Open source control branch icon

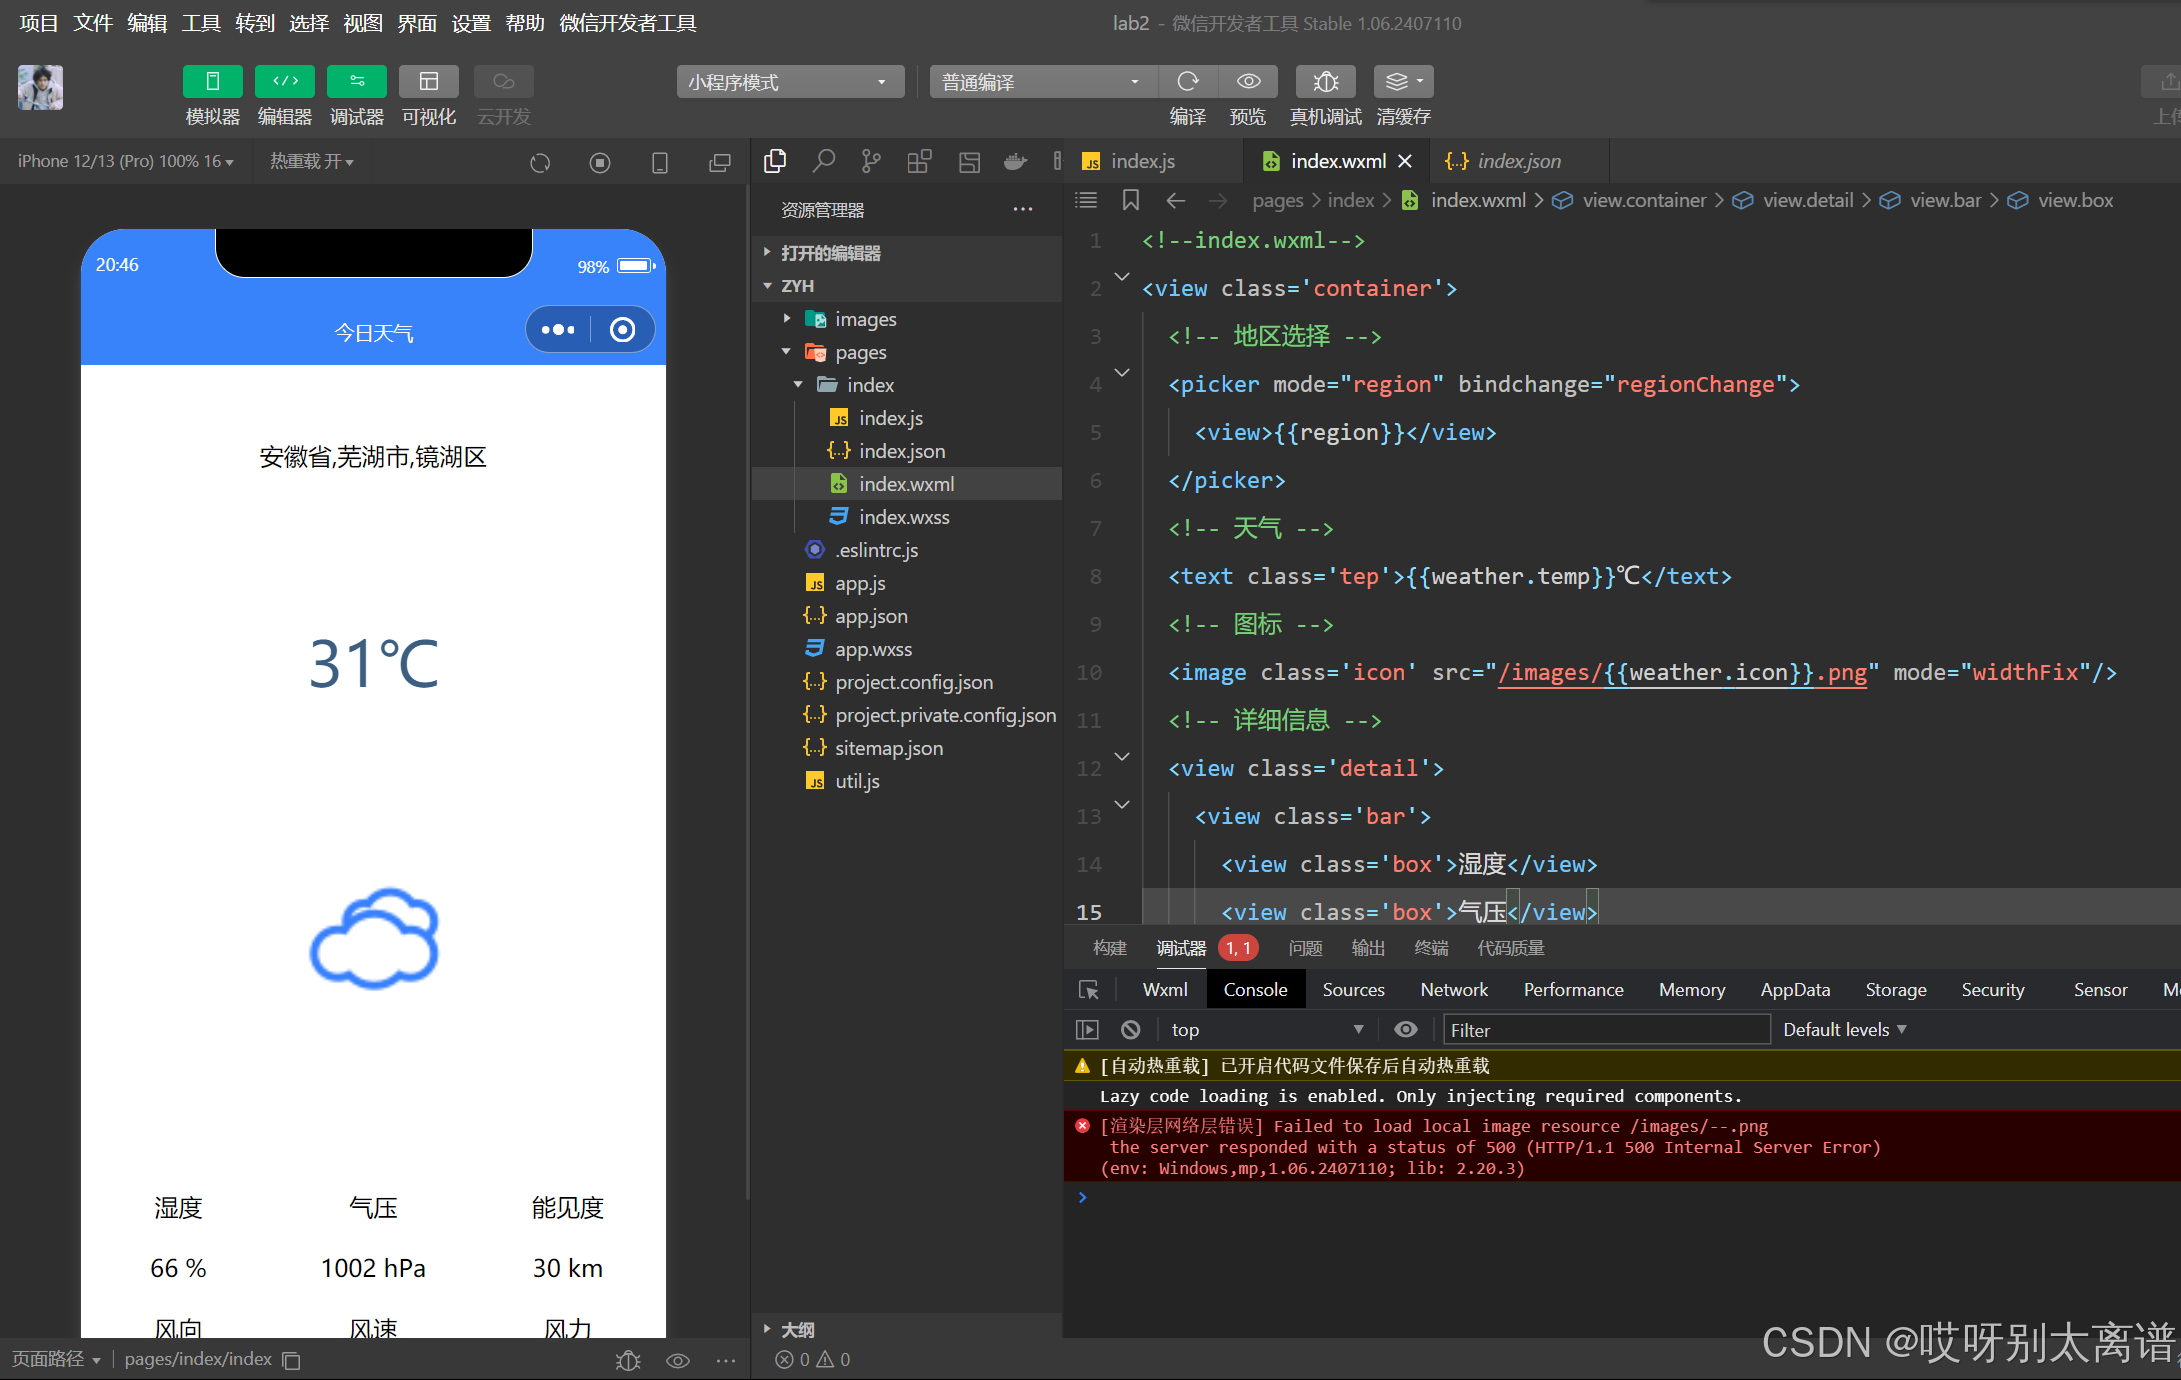(x=871, y=161)
